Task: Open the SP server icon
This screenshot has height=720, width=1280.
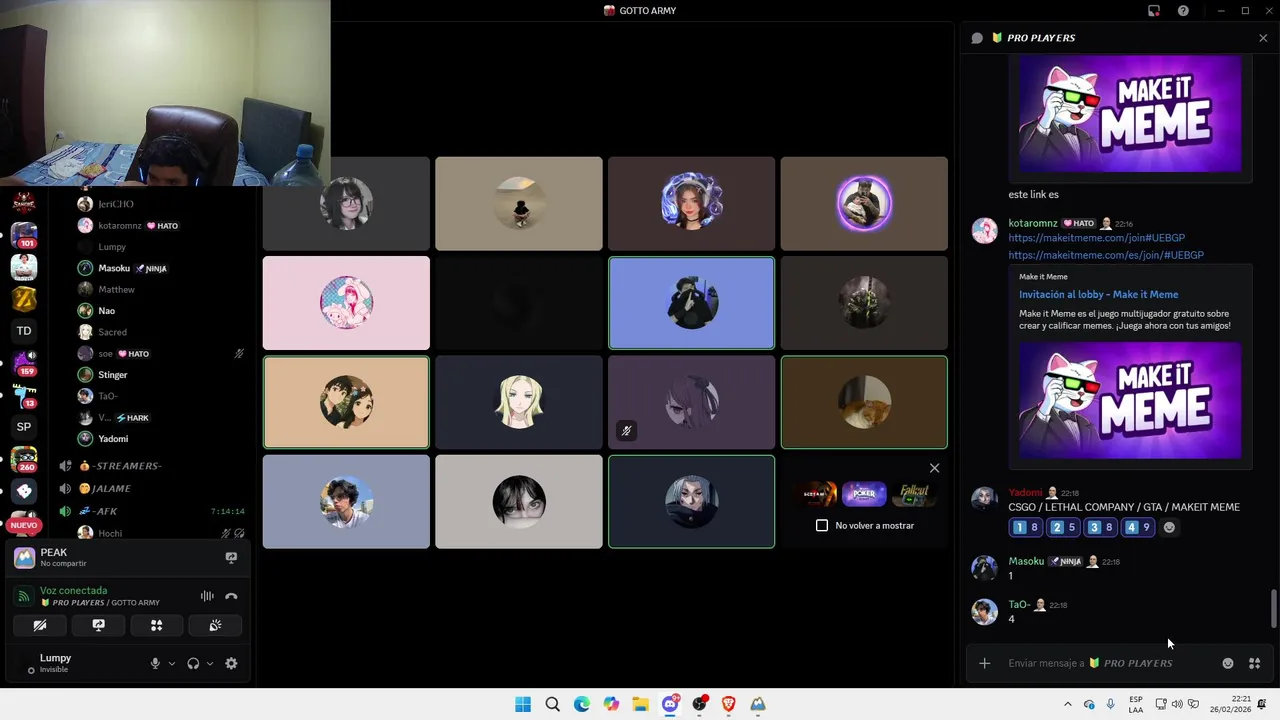Action: (x=24, y=427)
